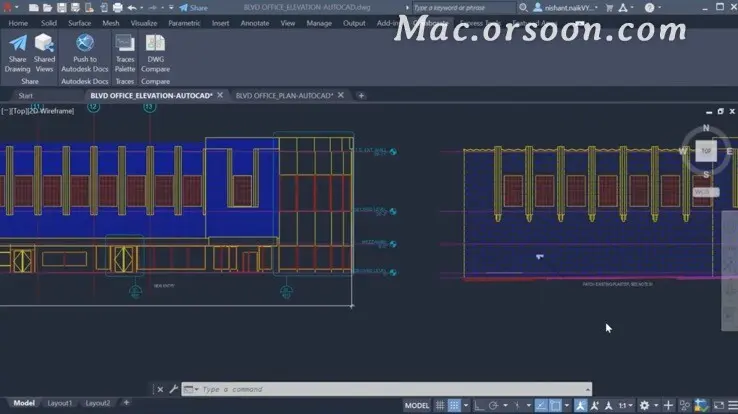The width and height of the screenshot is (738, 414).
Task: Click the Open from Web & Mobile icon
Action: [89, 8]
